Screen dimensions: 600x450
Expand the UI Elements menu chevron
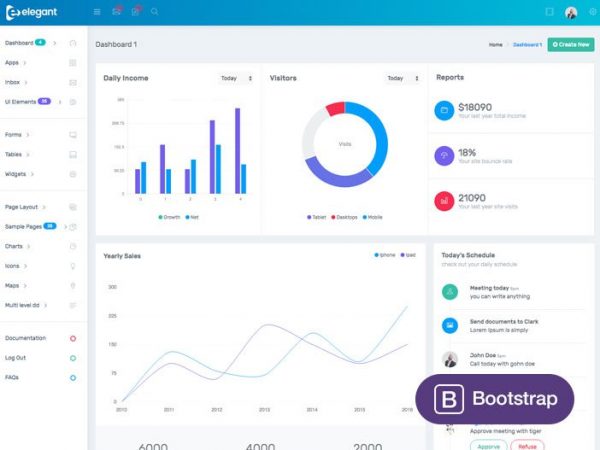tap(60, 102)
